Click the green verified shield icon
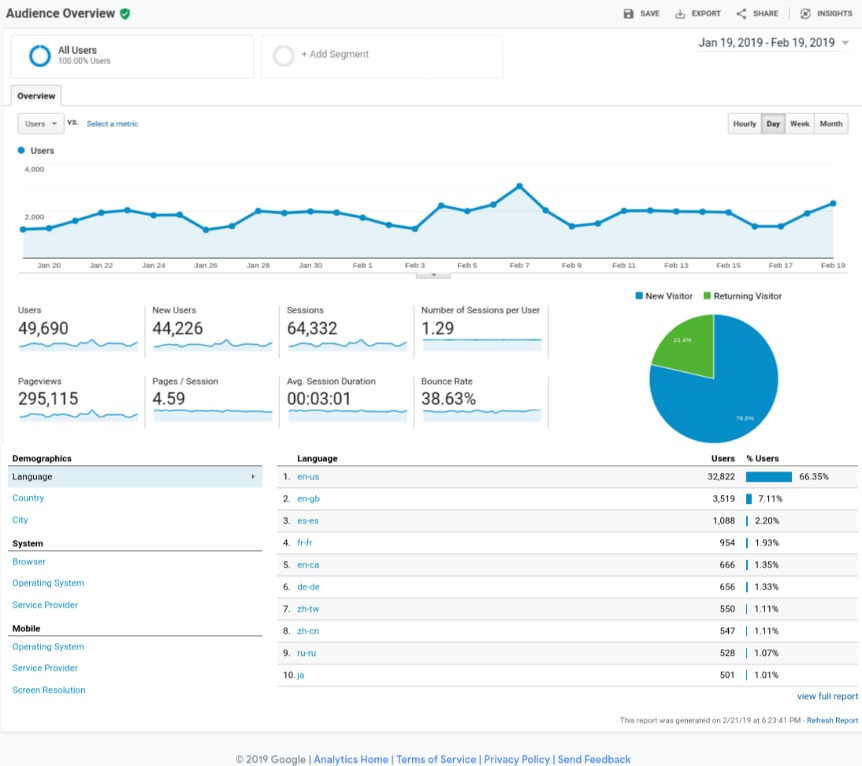The image size is (862, 766). [125, 14]
